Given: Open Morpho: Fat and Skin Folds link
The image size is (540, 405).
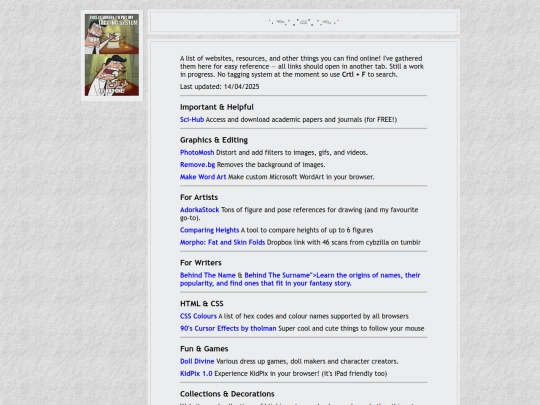Looking at the screenshot, I should [222, 242].
